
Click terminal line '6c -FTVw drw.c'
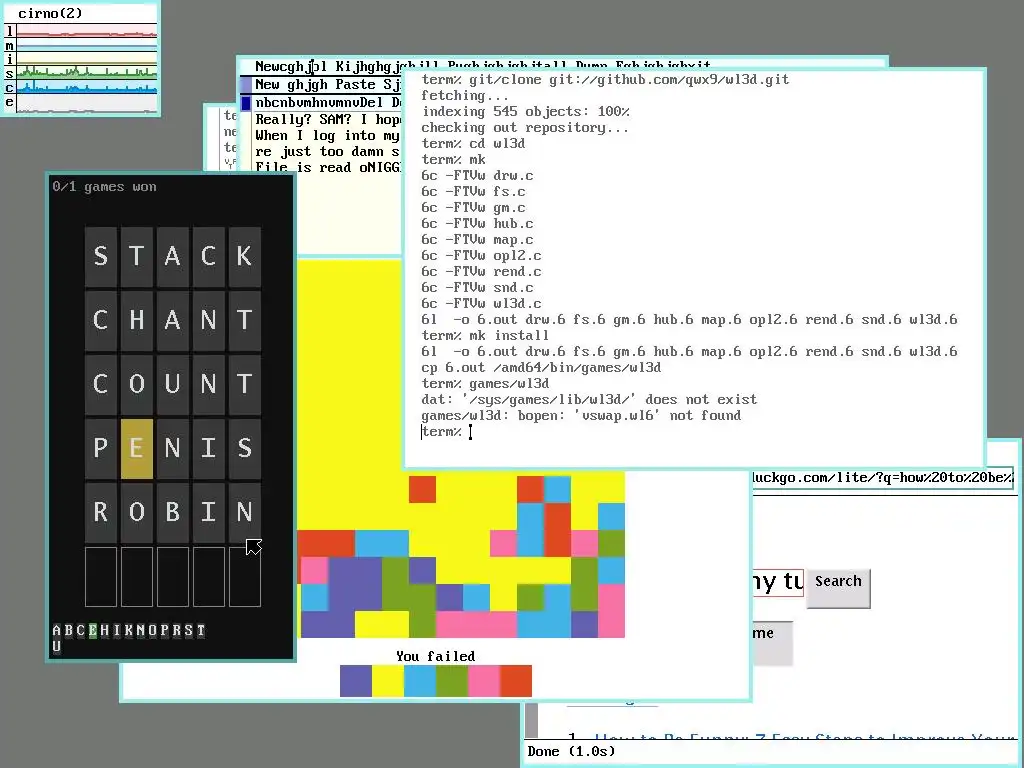coord(477,176)
